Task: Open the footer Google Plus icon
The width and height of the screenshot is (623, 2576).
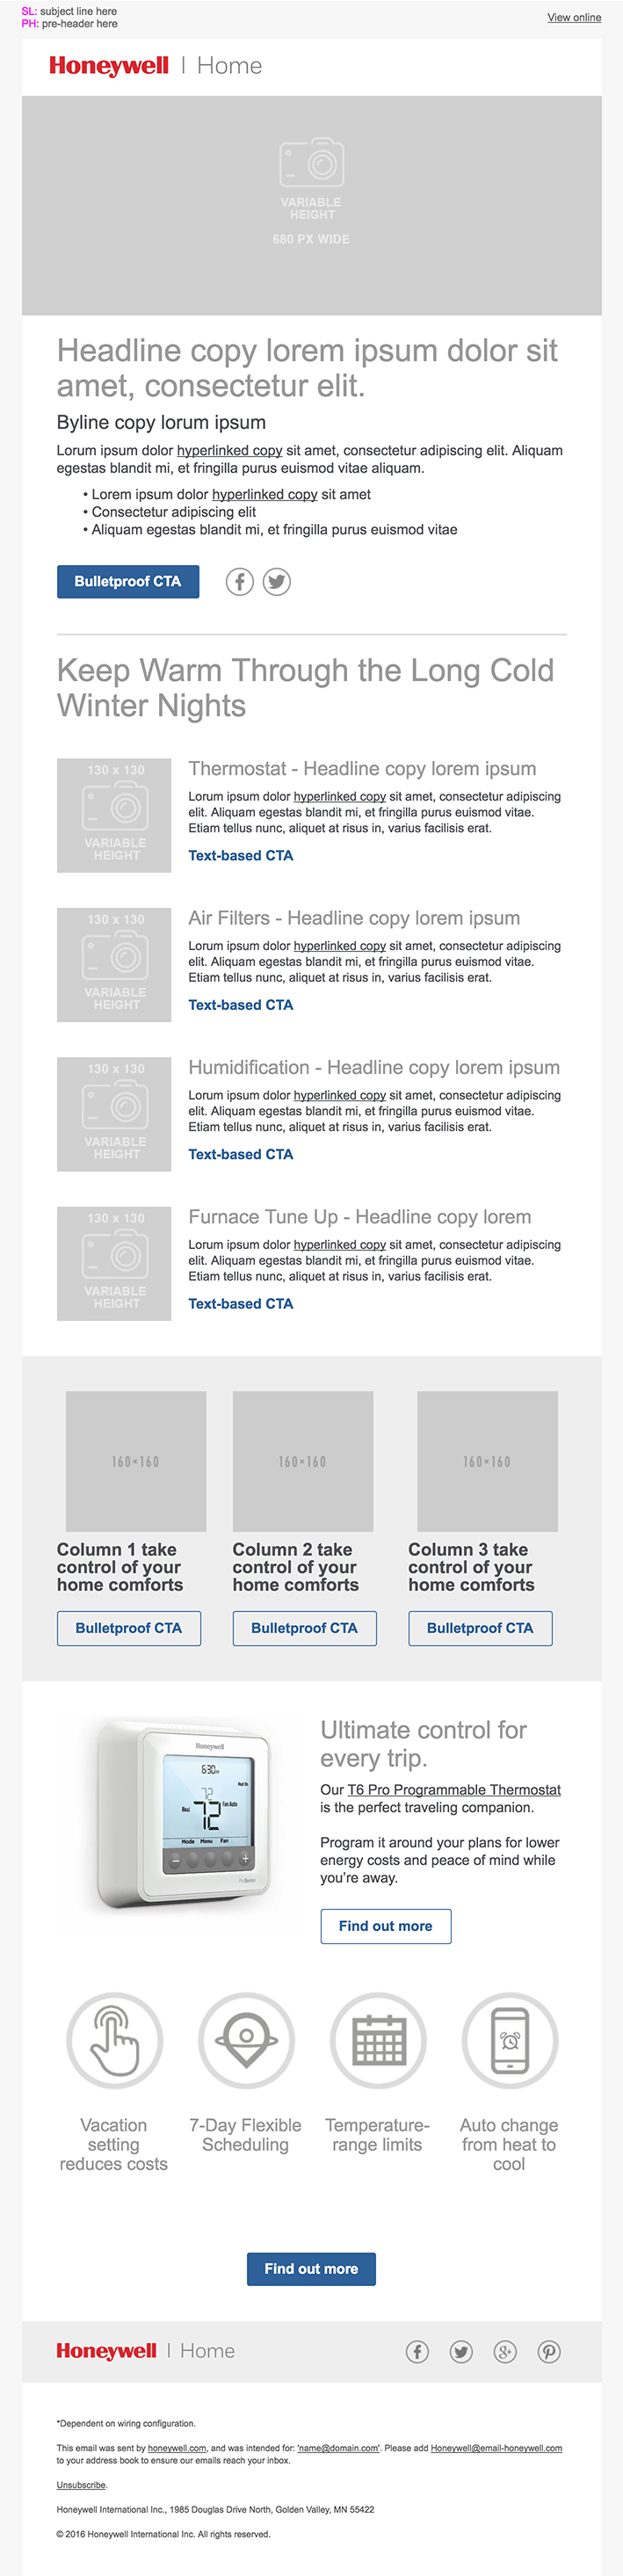Action: [x=505, y=2351]
